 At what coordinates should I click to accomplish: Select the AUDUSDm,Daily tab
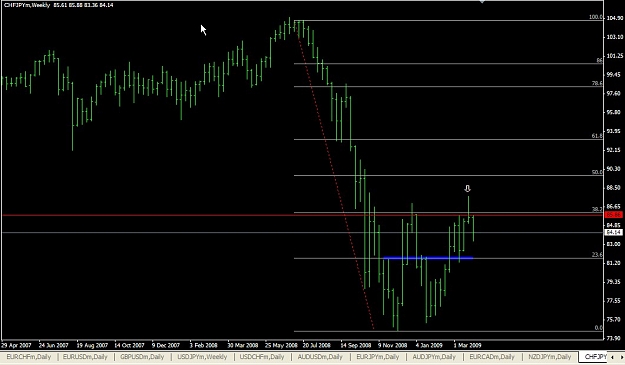pos(320,357)
